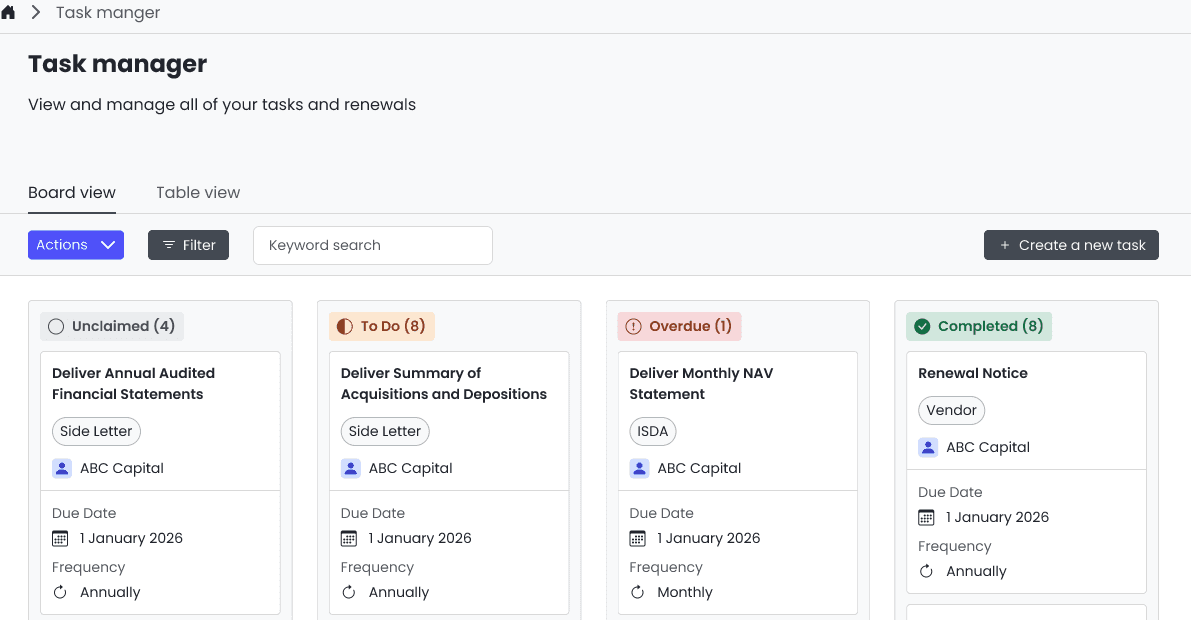This screenshot has width=1191, height=620.
Task: Open the Renewal Notice task
Action: (x=973, y=373)
